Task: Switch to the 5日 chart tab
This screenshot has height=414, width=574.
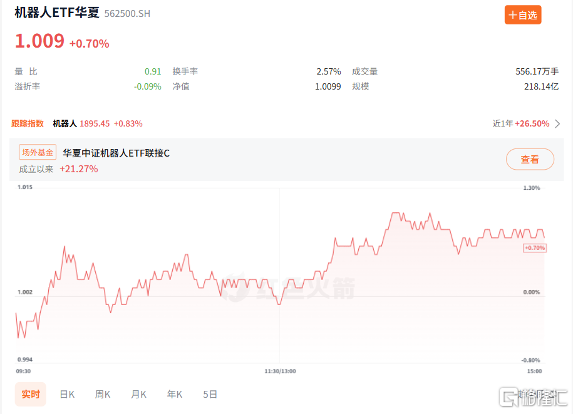Action: pos(210,394)
